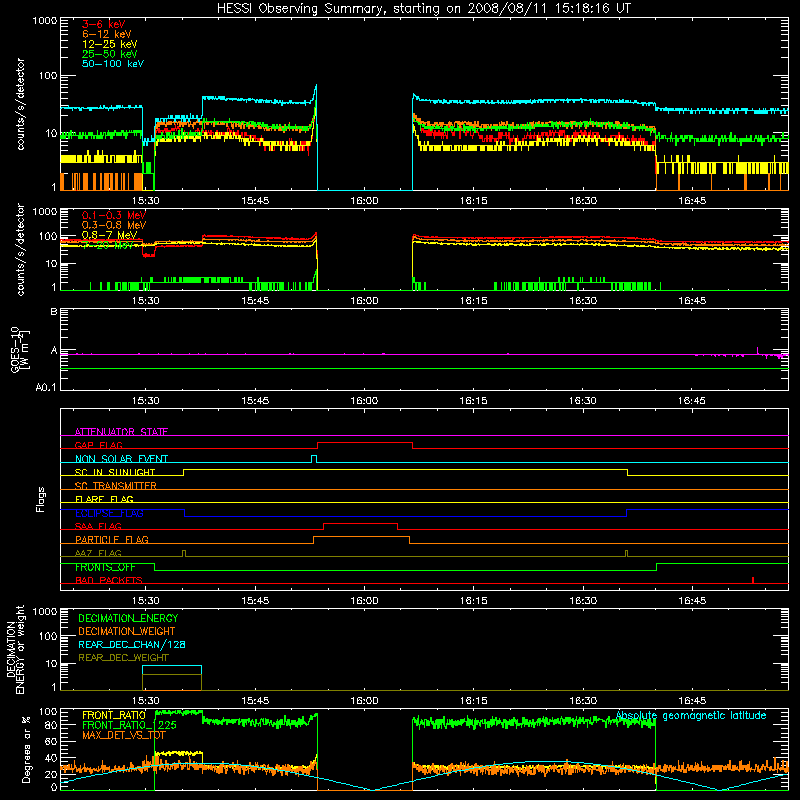Click the A0.1 level label on GOES axis
The image size is (800, 800).
coord(46,387)
